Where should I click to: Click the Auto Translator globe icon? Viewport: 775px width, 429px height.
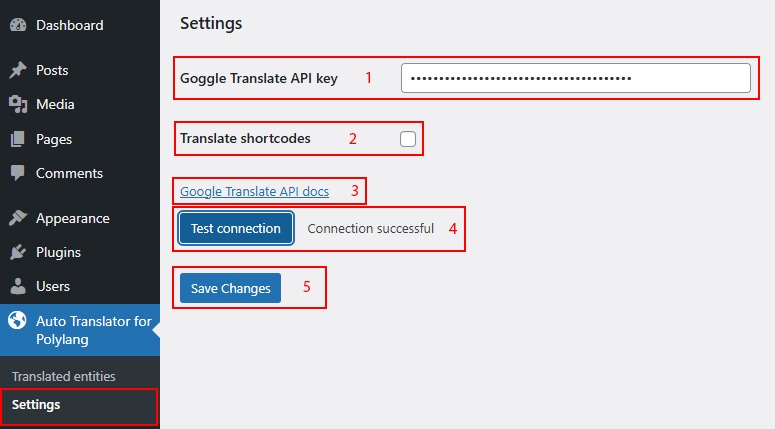18,321
